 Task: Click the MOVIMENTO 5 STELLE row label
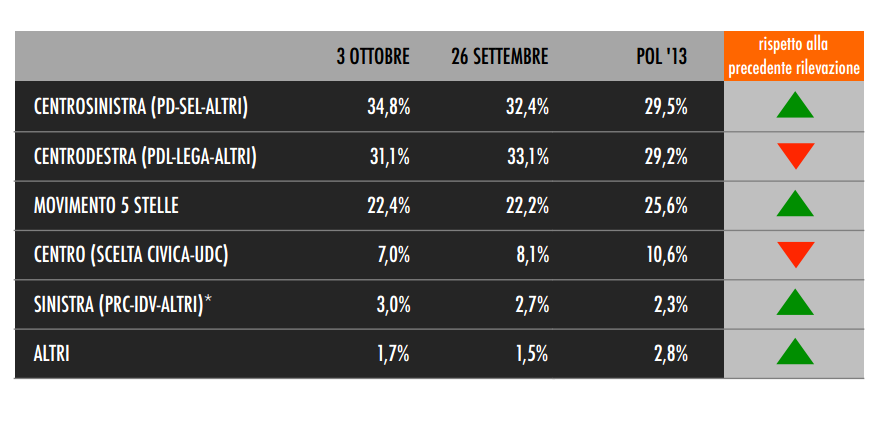pyautogui.click(x=106, y=206)
